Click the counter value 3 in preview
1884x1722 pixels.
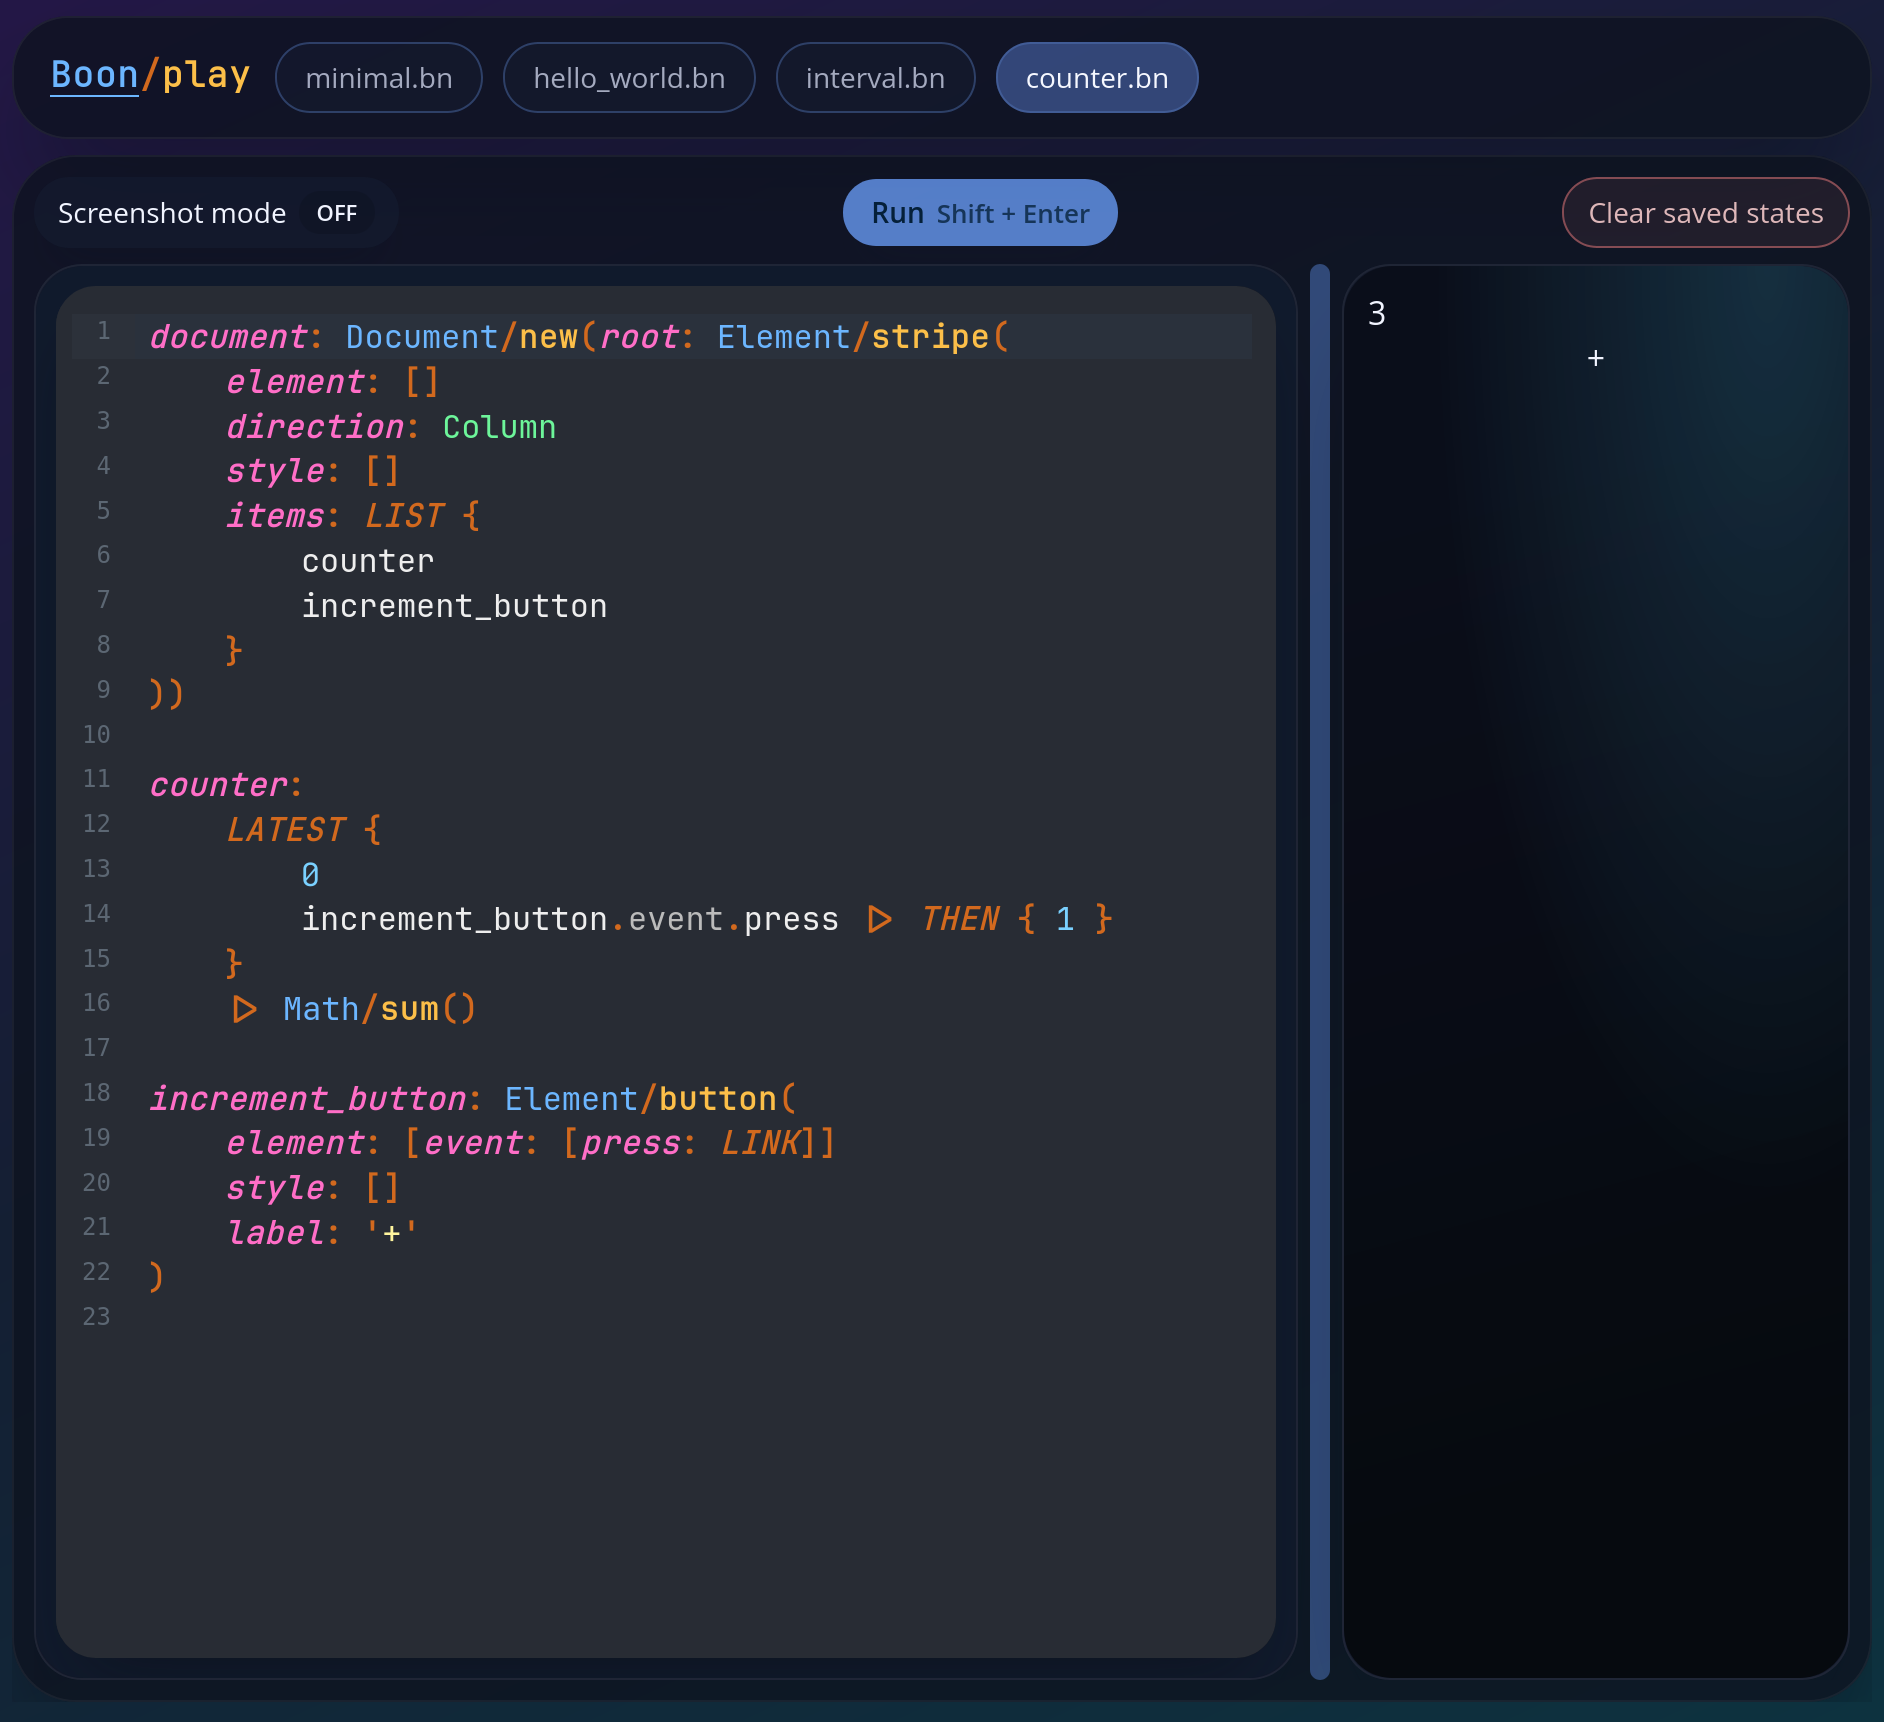[x=1376, y=314]
